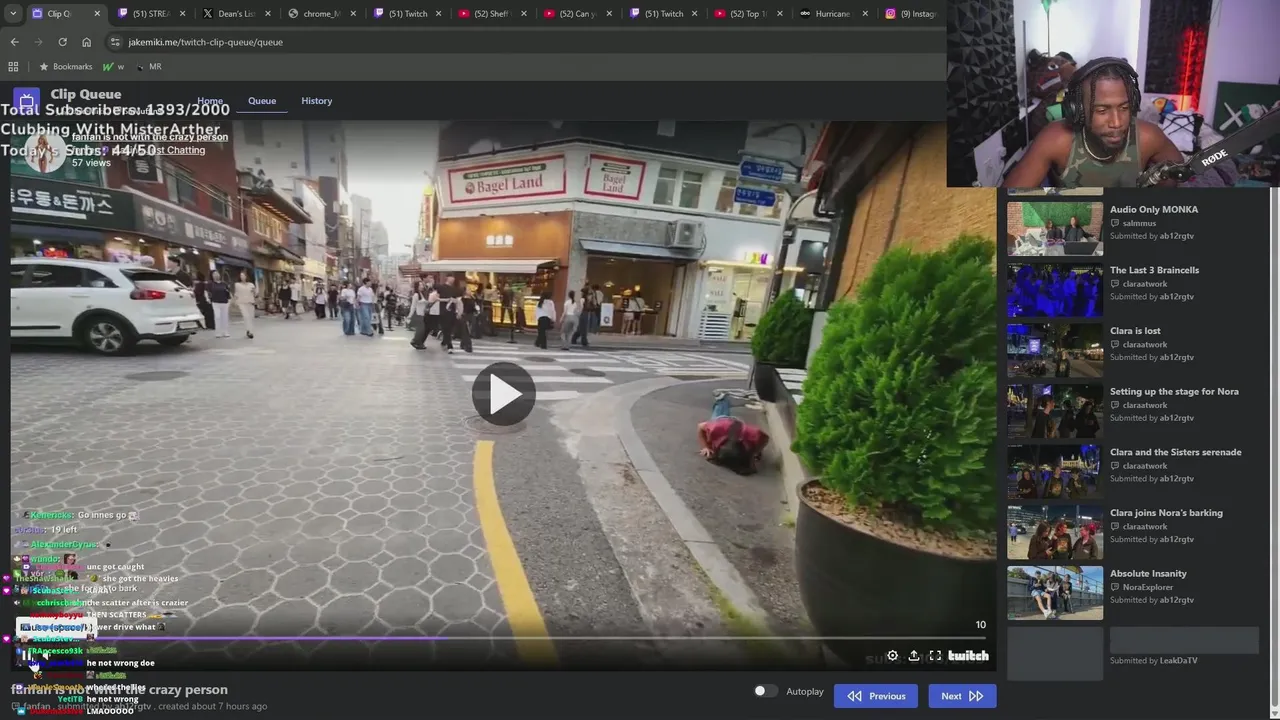Image resolution: width=1280 pixels, height=720 pixels.
Task: Open the MR bookmark
Action: (x=148, y=67)
